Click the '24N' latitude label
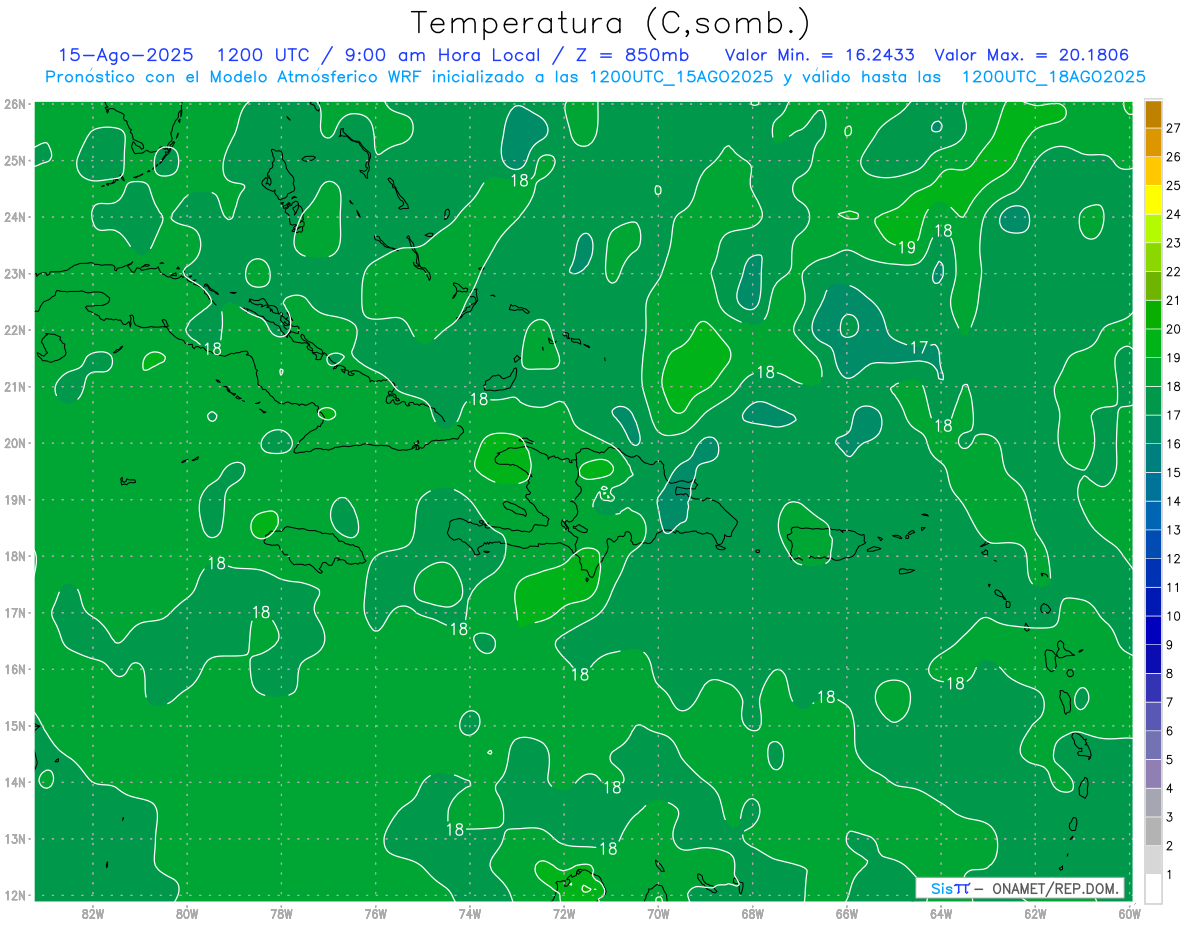 click(x=14, y=217)
